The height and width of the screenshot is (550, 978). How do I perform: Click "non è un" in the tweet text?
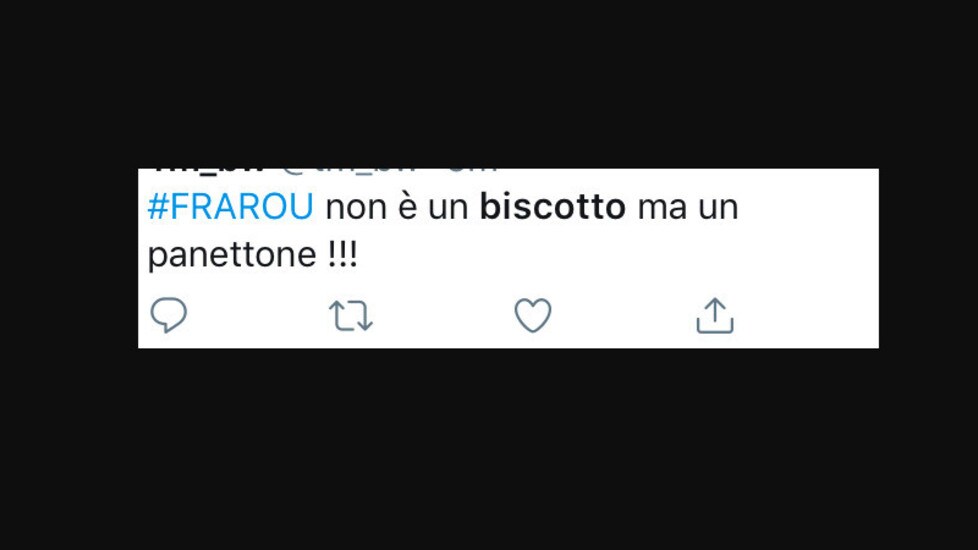397,206
